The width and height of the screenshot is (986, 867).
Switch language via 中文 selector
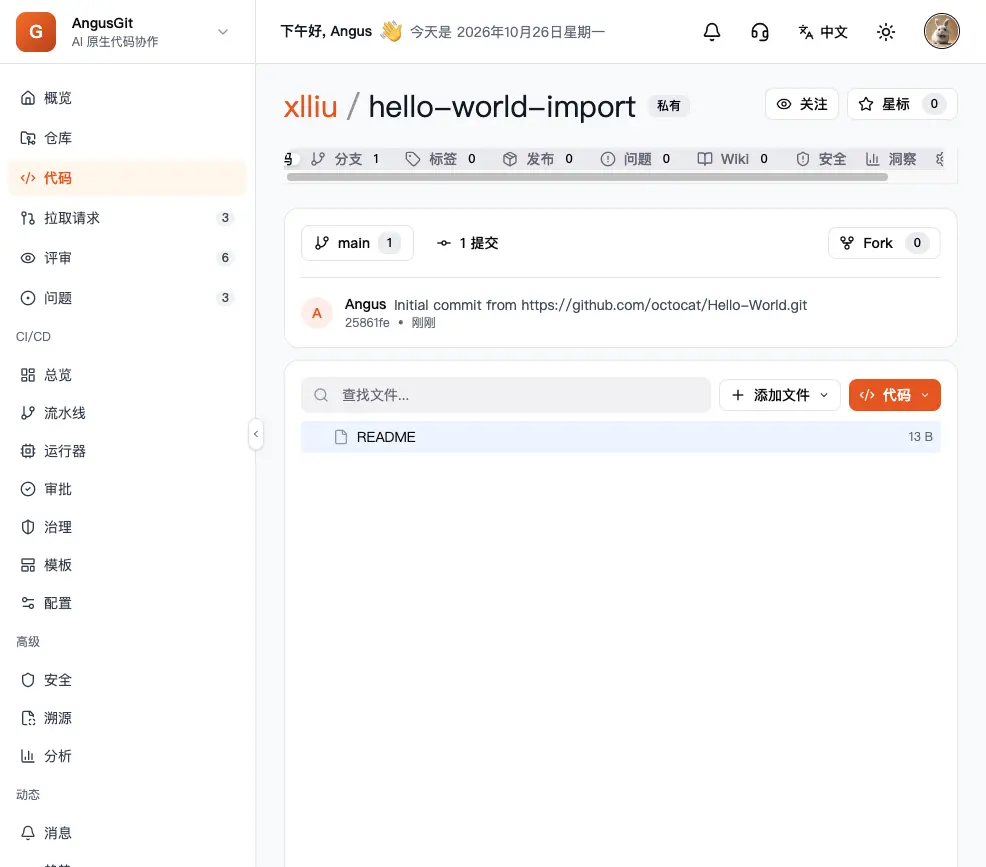click(823, 31)
